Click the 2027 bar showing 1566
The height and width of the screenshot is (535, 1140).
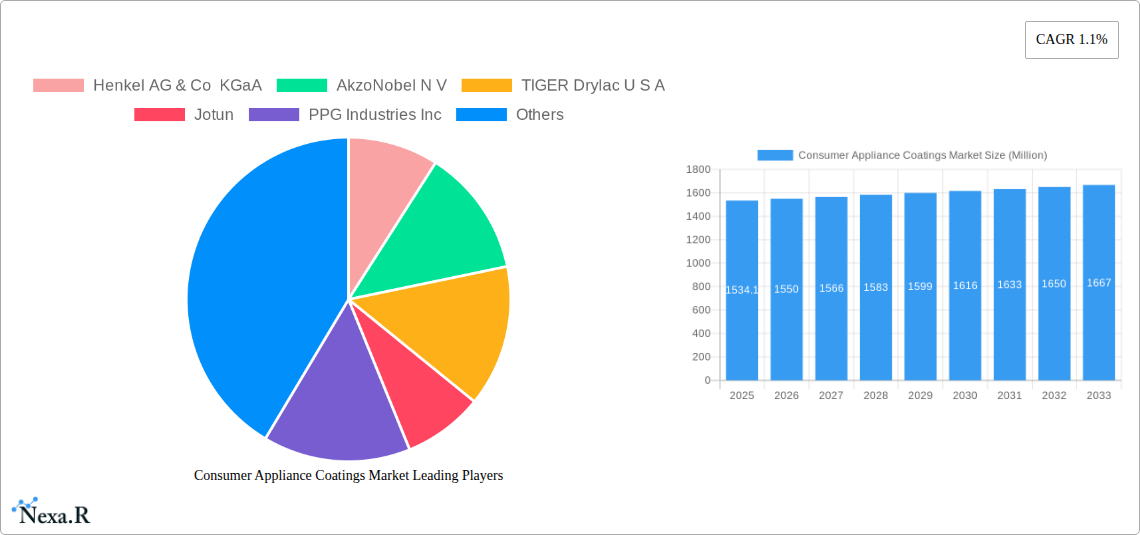[831, 289]
